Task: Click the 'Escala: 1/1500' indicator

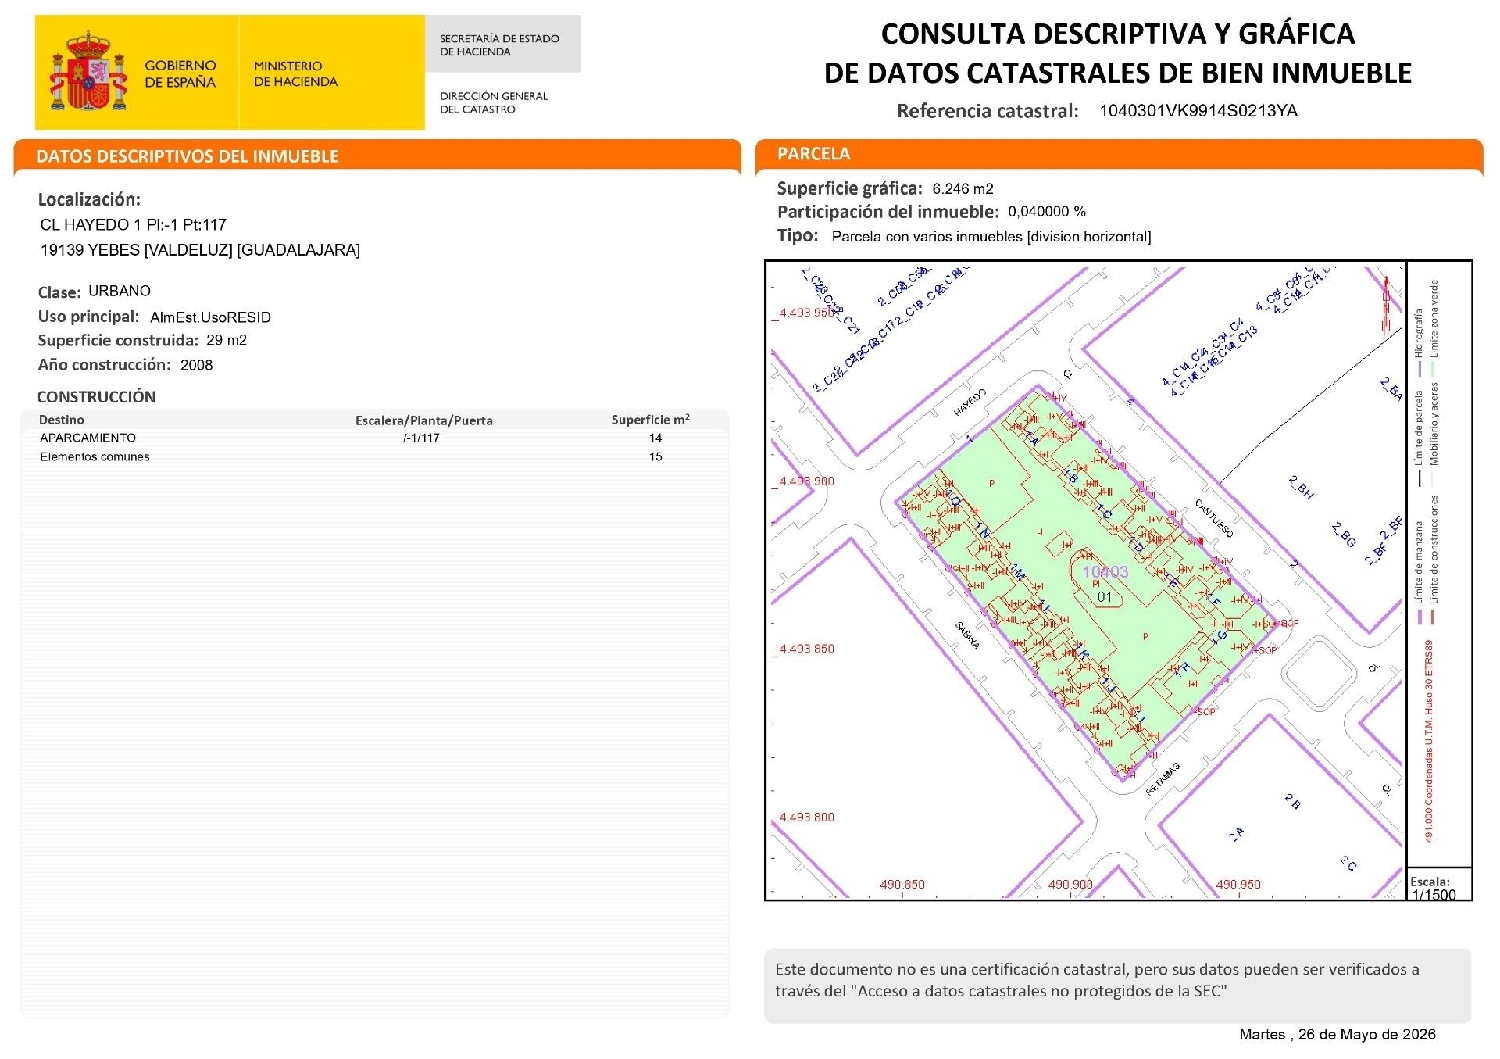Action: (x=1433, y=888)
